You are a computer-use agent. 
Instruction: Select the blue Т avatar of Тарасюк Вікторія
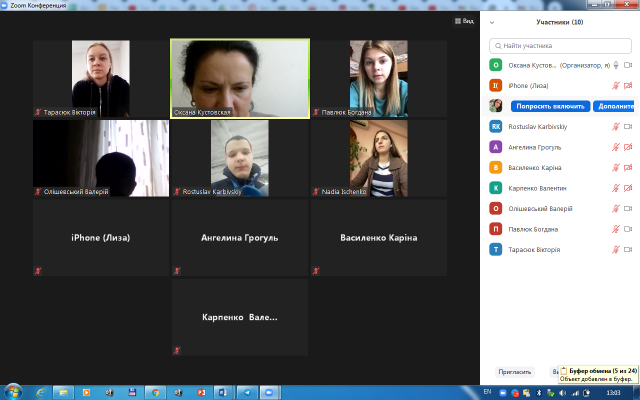pos(496,249)
